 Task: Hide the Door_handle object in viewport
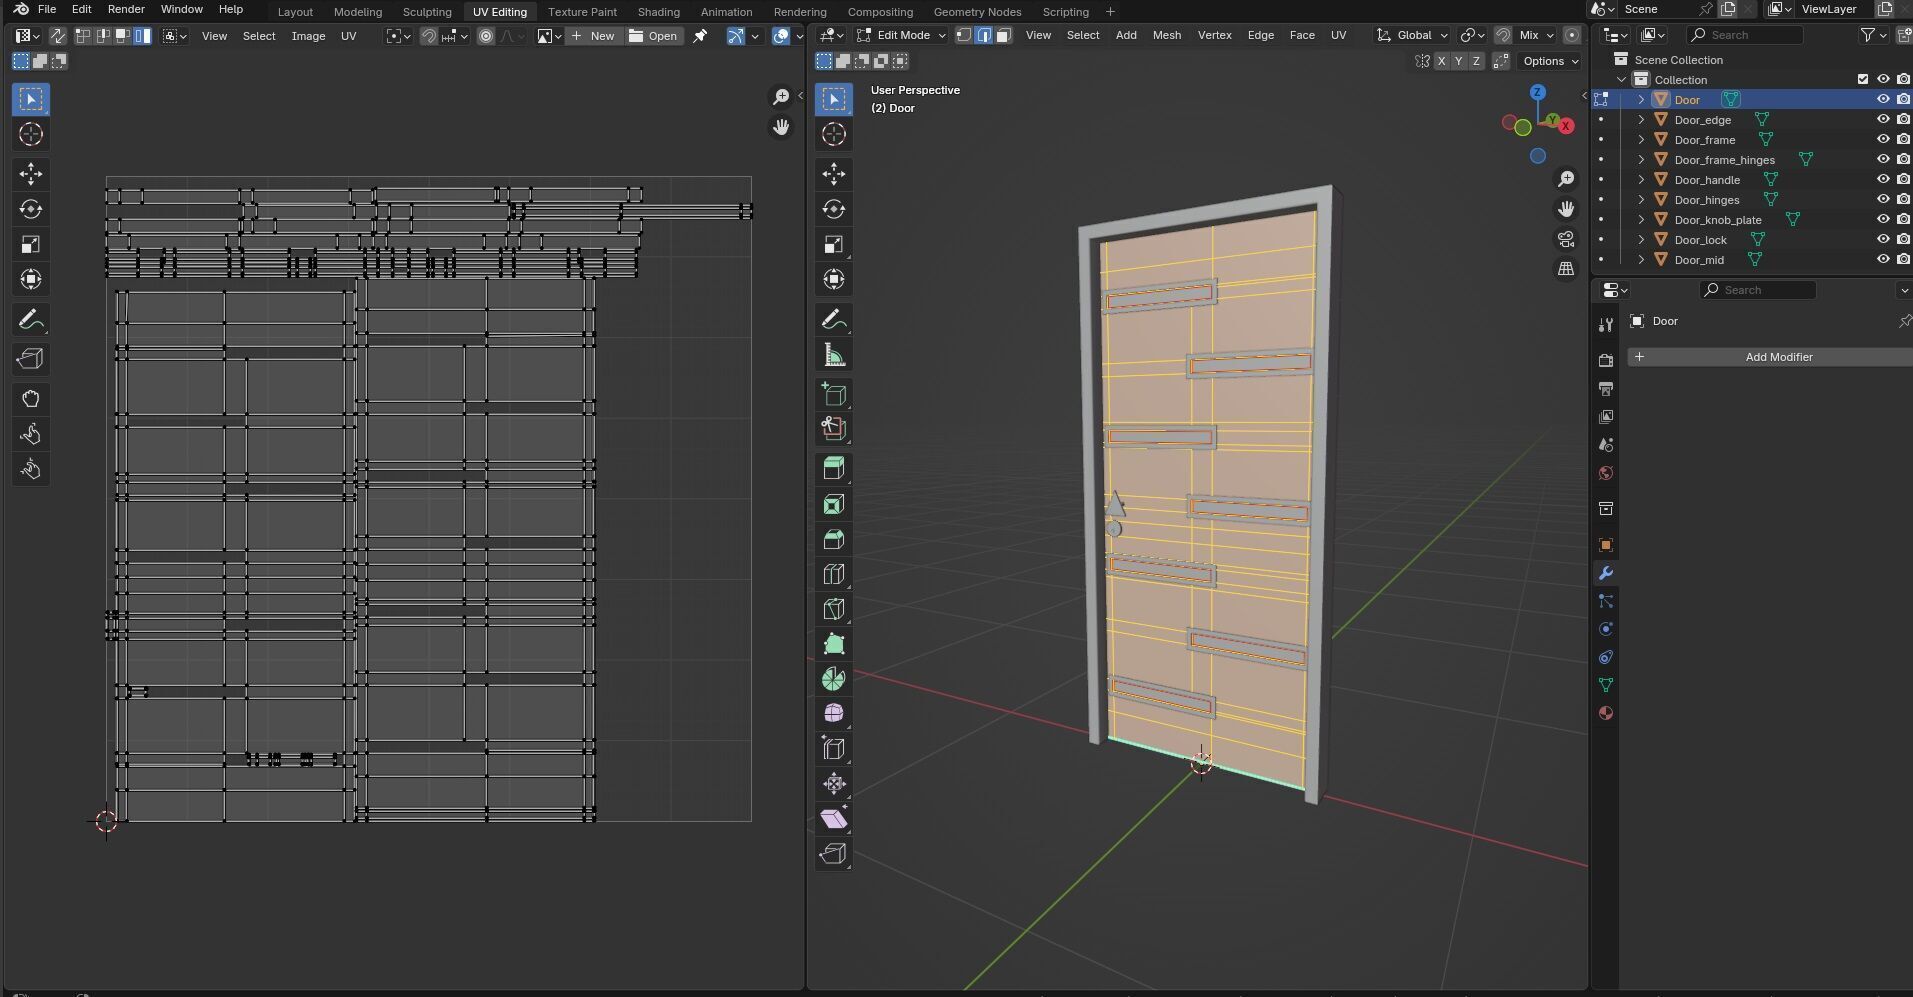click(x=1883, y=179)
